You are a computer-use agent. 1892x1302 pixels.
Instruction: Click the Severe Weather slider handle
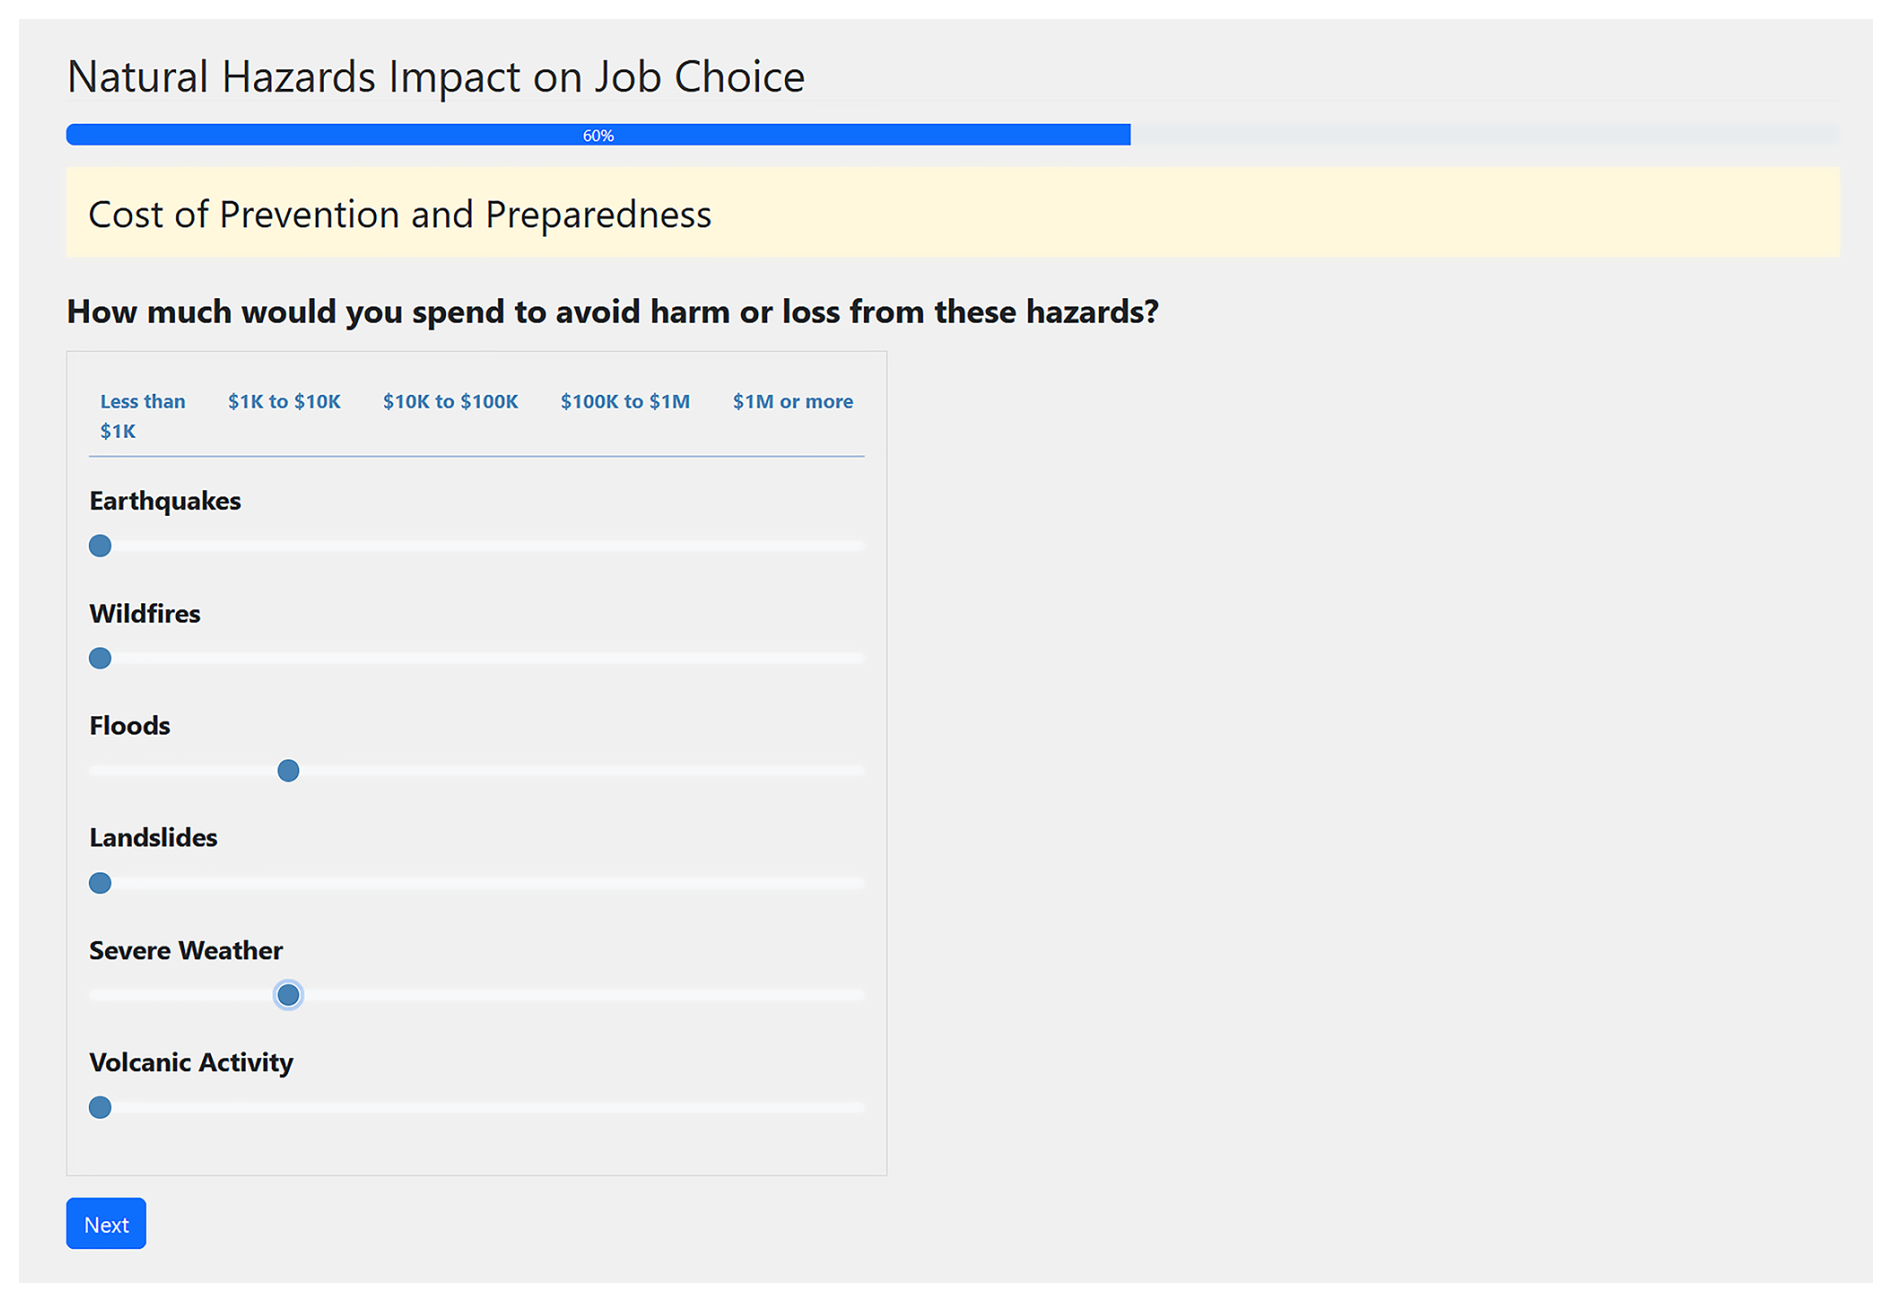coord(288,995)
